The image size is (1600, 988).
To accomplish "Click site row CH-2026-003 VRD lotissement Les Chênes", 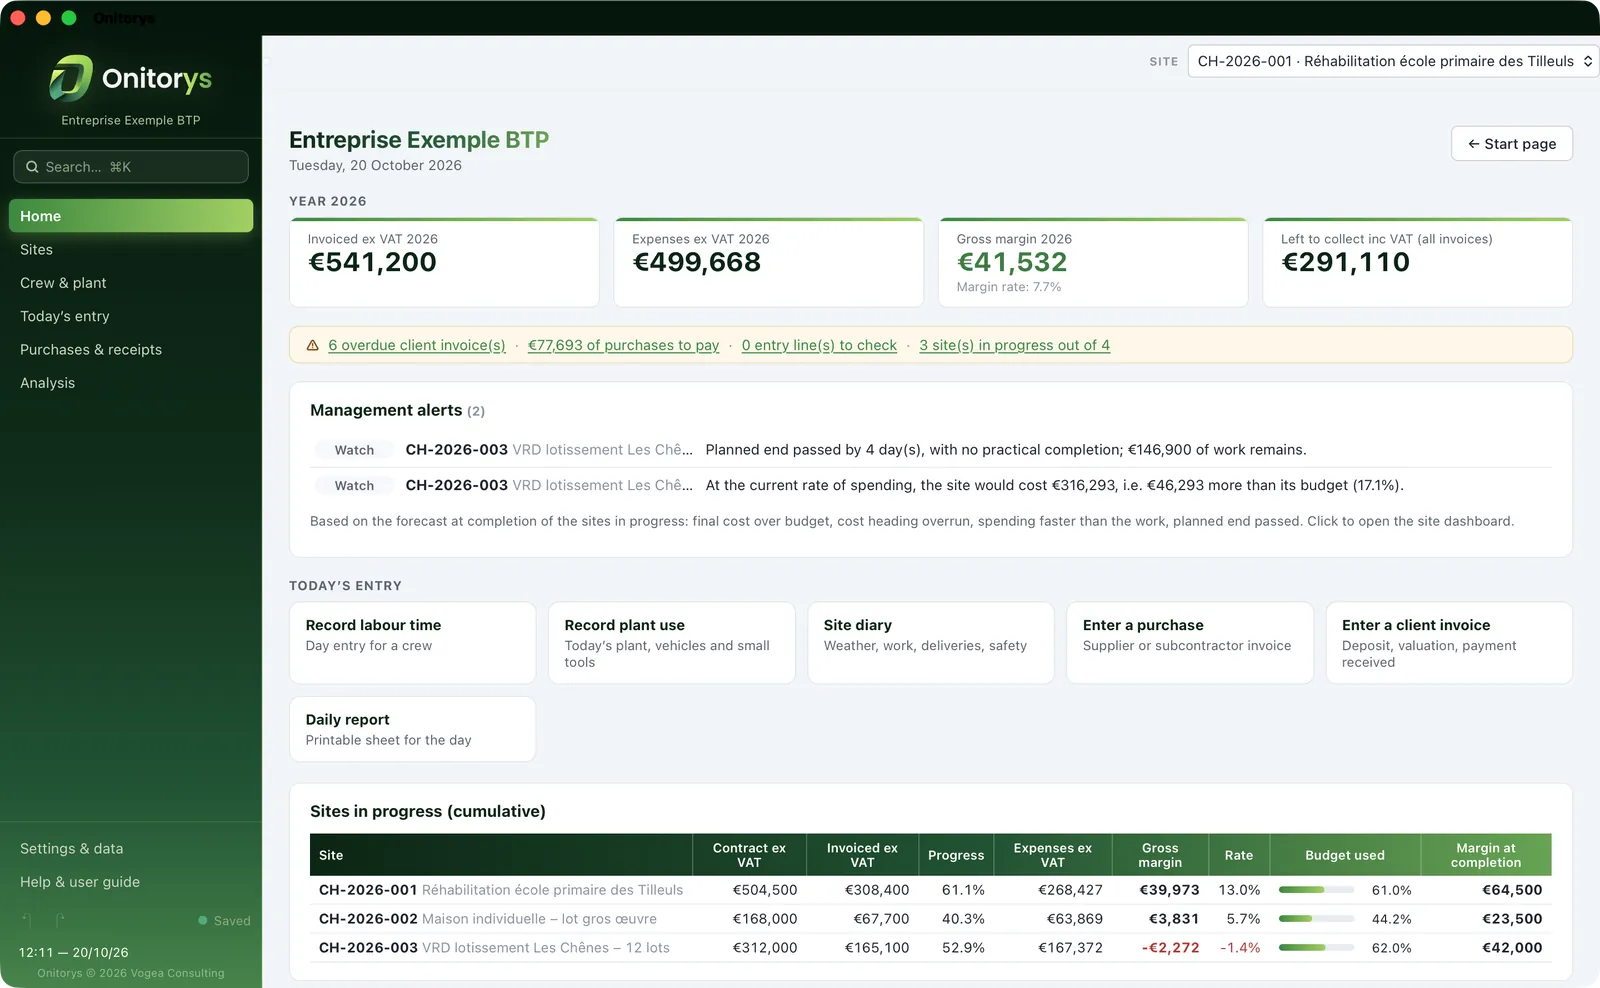I will [930, 948].
